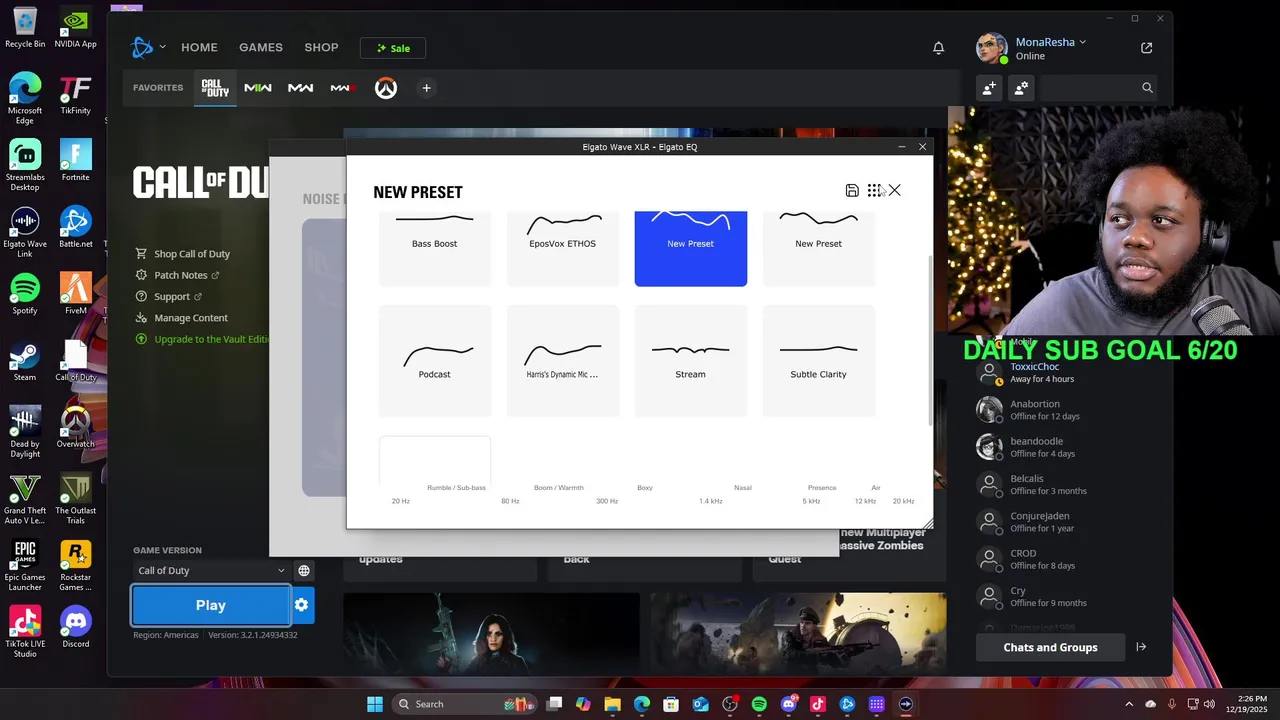The height and width of the screenshot is (720, 1280).
Task: Select the EposVox ETHOS preset
Action: (x=563, y=249)
